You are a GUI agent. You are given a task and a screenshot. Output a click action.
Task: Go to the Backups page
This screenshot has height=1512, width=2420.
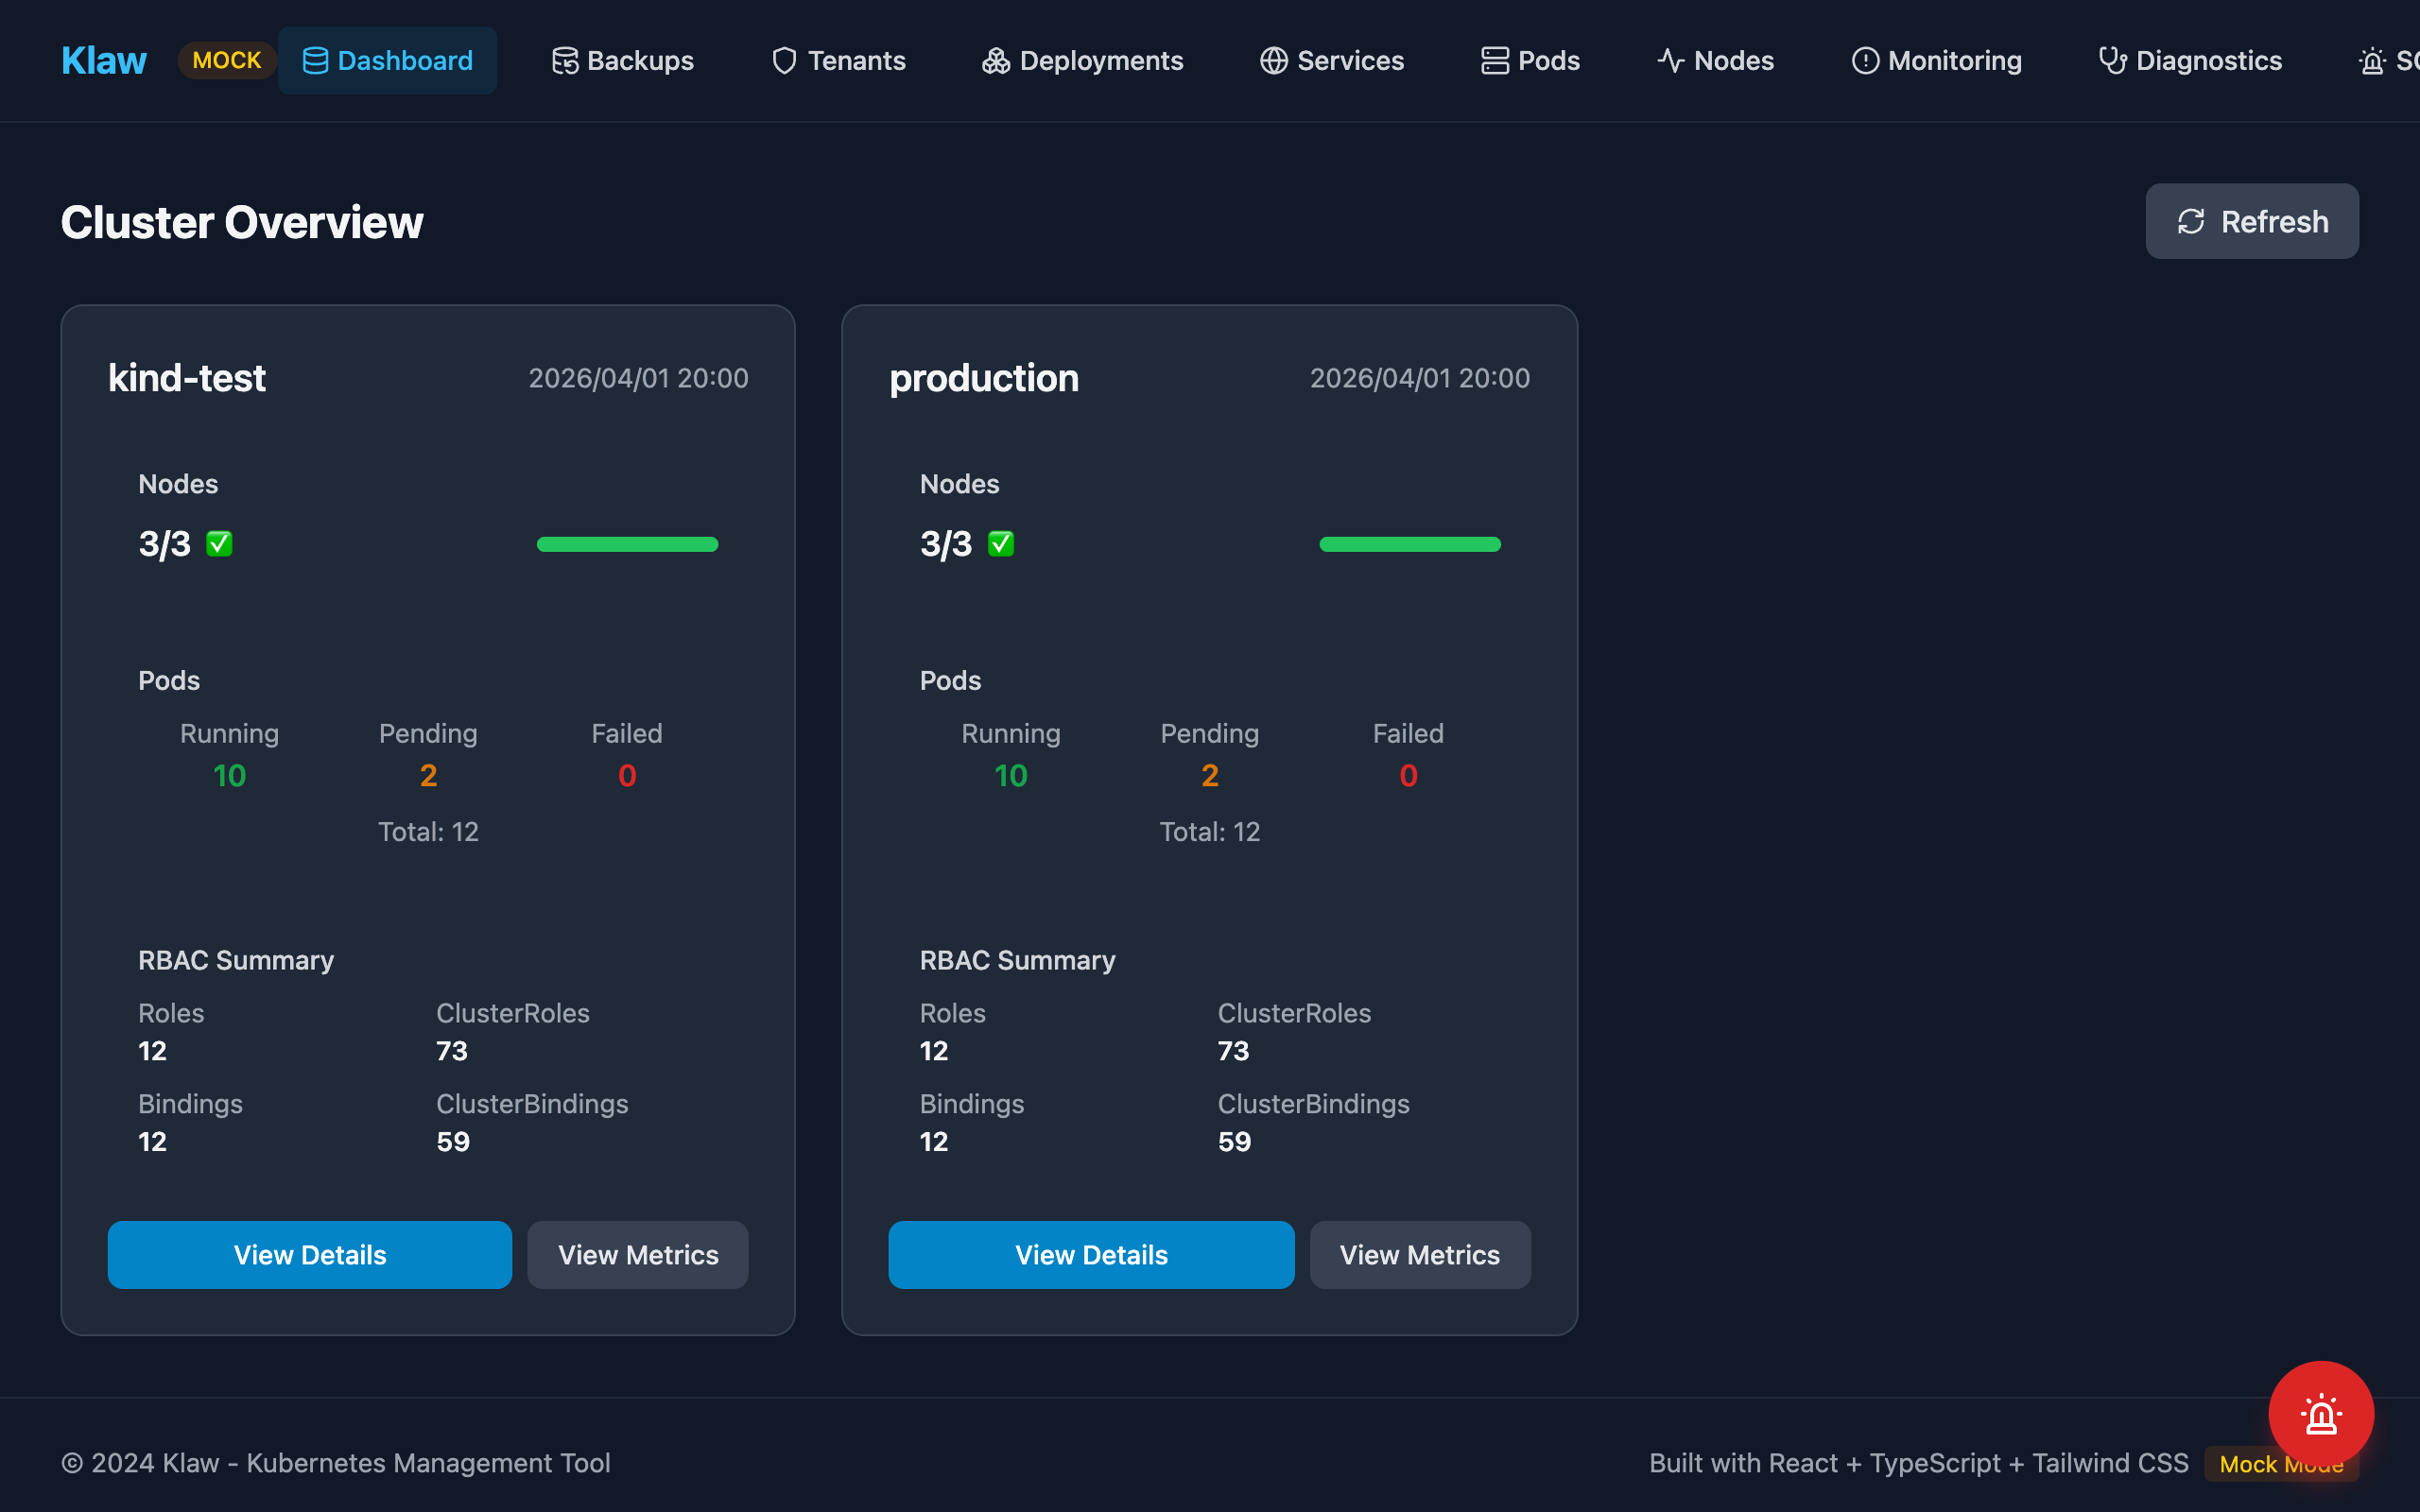[622, 61]
